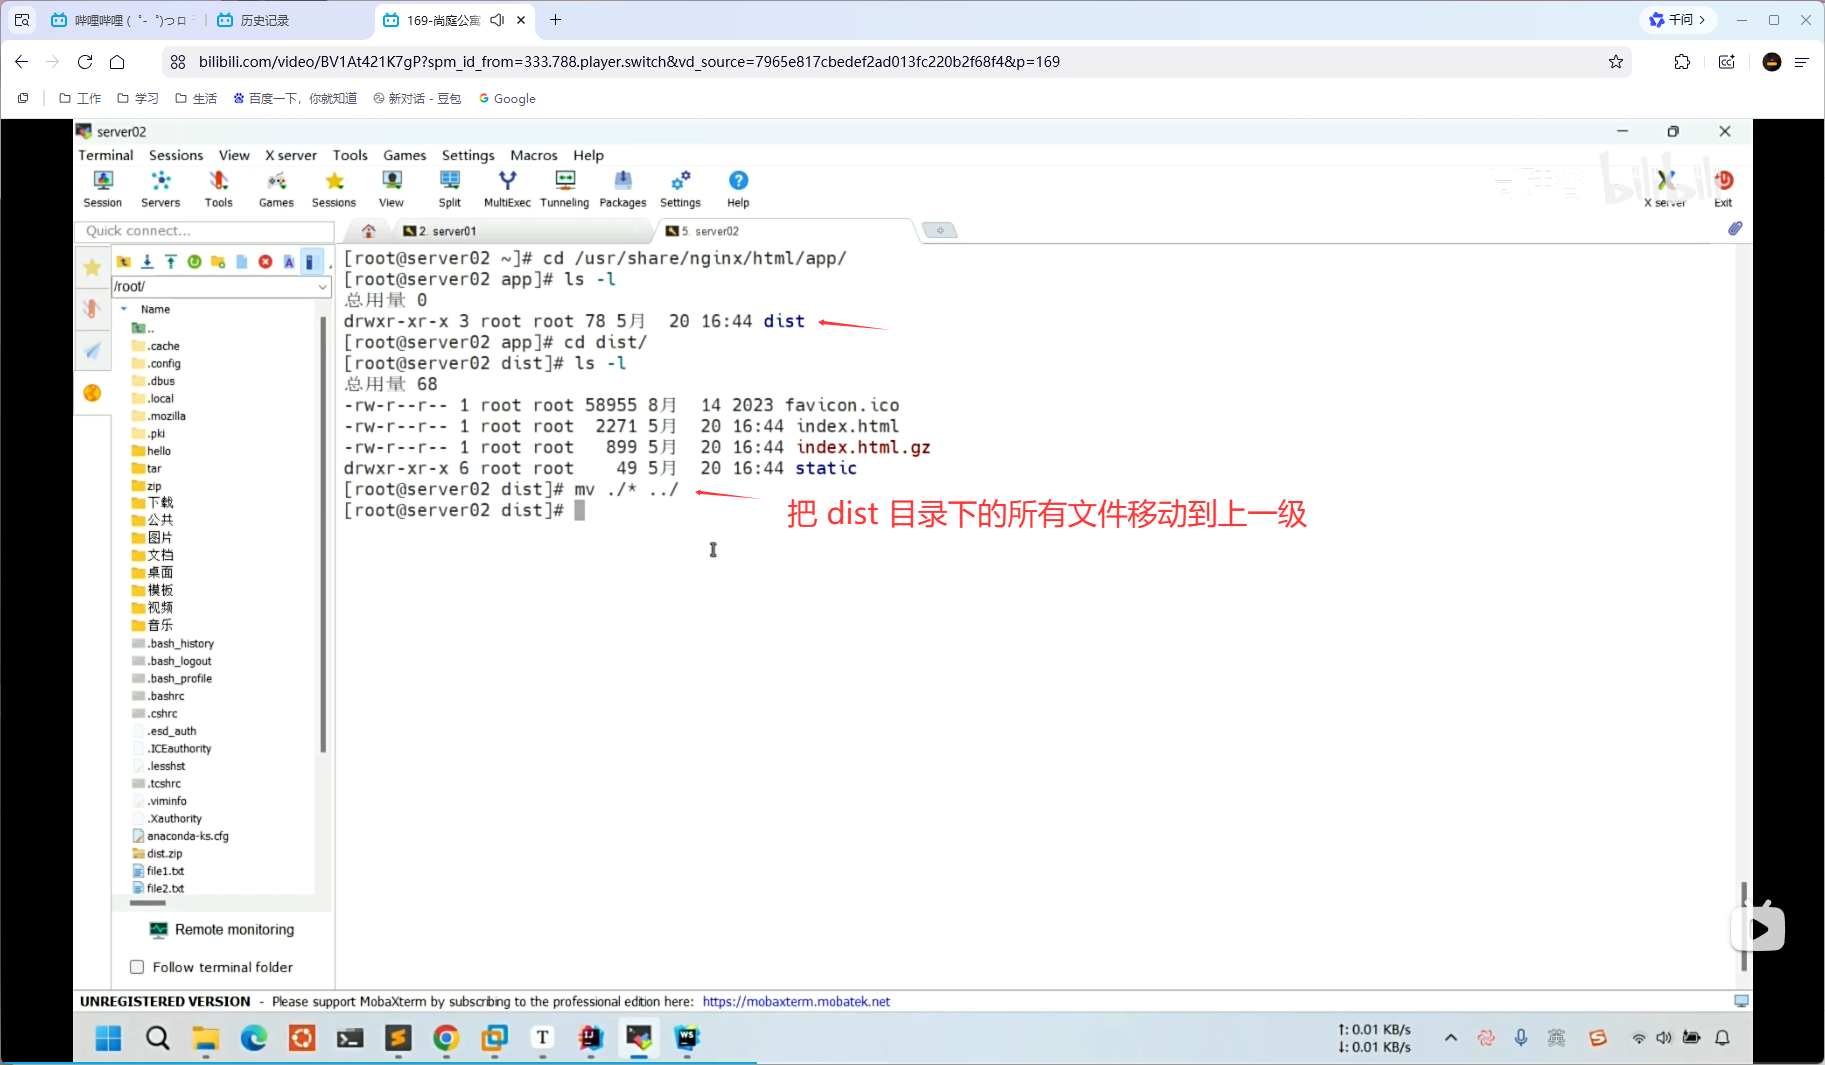Enable Follow terminal folder checkbox

[x=137, y=967]
